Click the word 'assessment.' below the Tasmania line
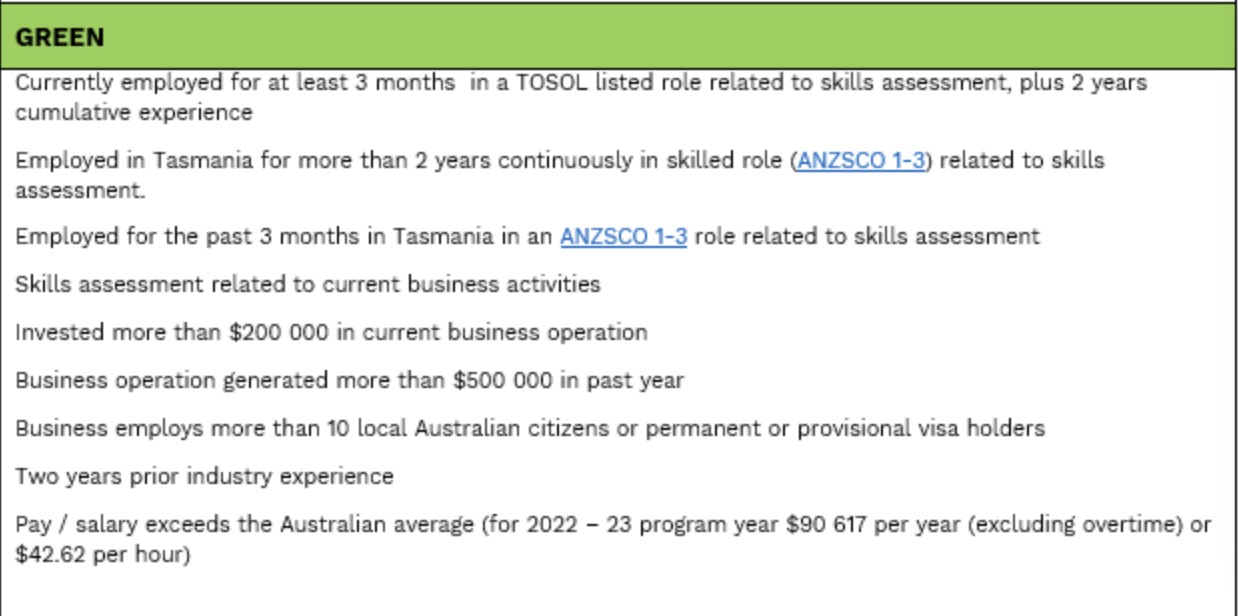 click(x=80, y=190)
